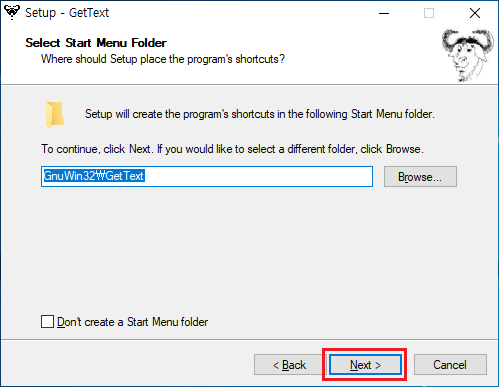The height and width of the screenshot is (387, 499).
Task: Click the "Where should Setup place the program's shortcuts?" subtitle
Action: [x=163, y=59]
